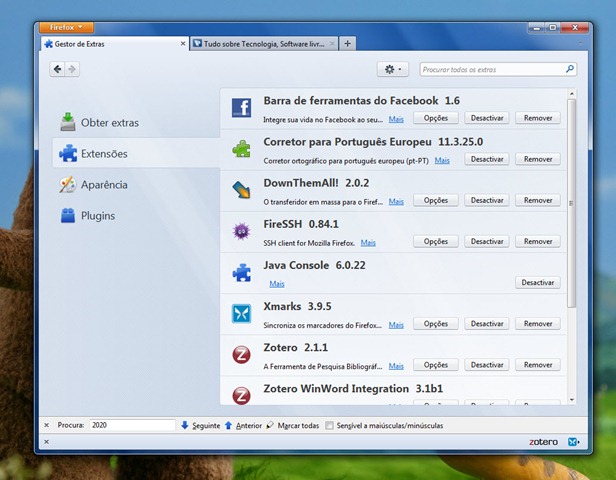Viewport: 616px width, 480px height.
Task: Select Aparência category
Action: click(x=136, y=185)
